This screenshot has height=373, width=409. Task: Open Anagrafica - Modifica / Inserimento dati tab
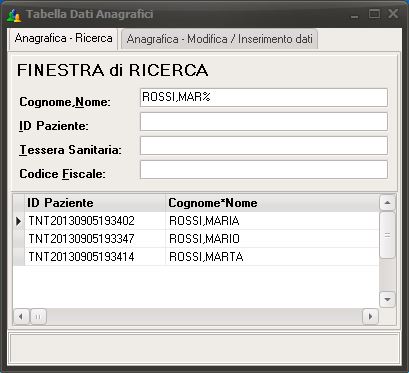[219, 39]
